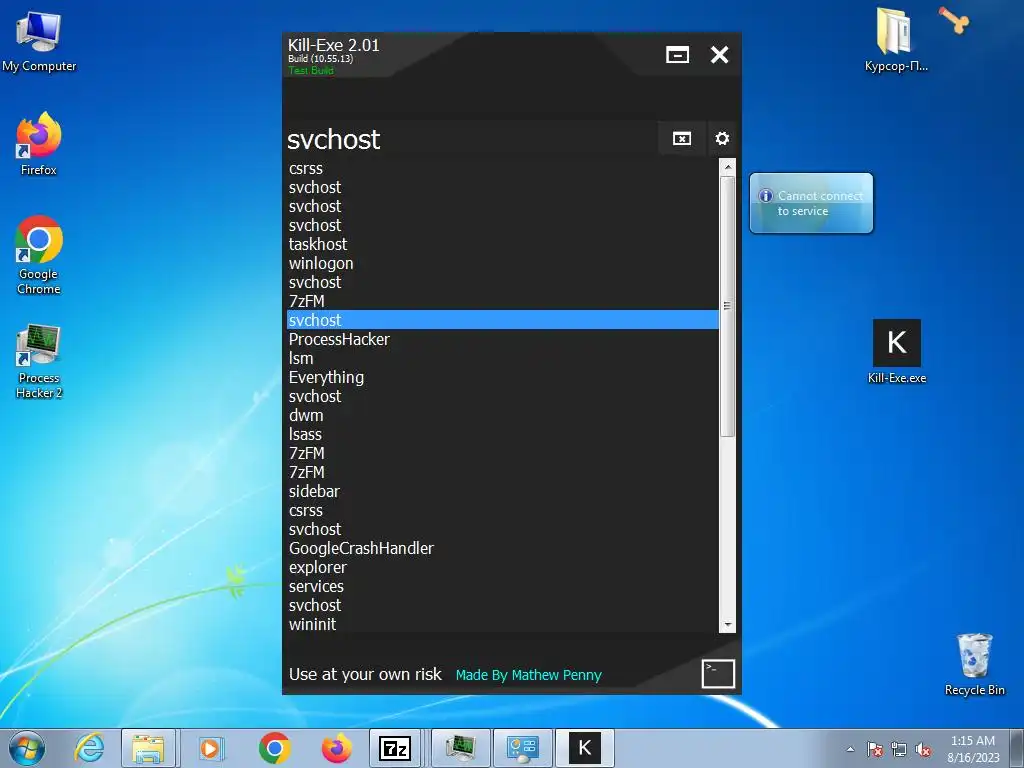Viewport: 1024px width, 768px height.
Task: Select the ProcessHacker process
Action: (x=502, y=339)
